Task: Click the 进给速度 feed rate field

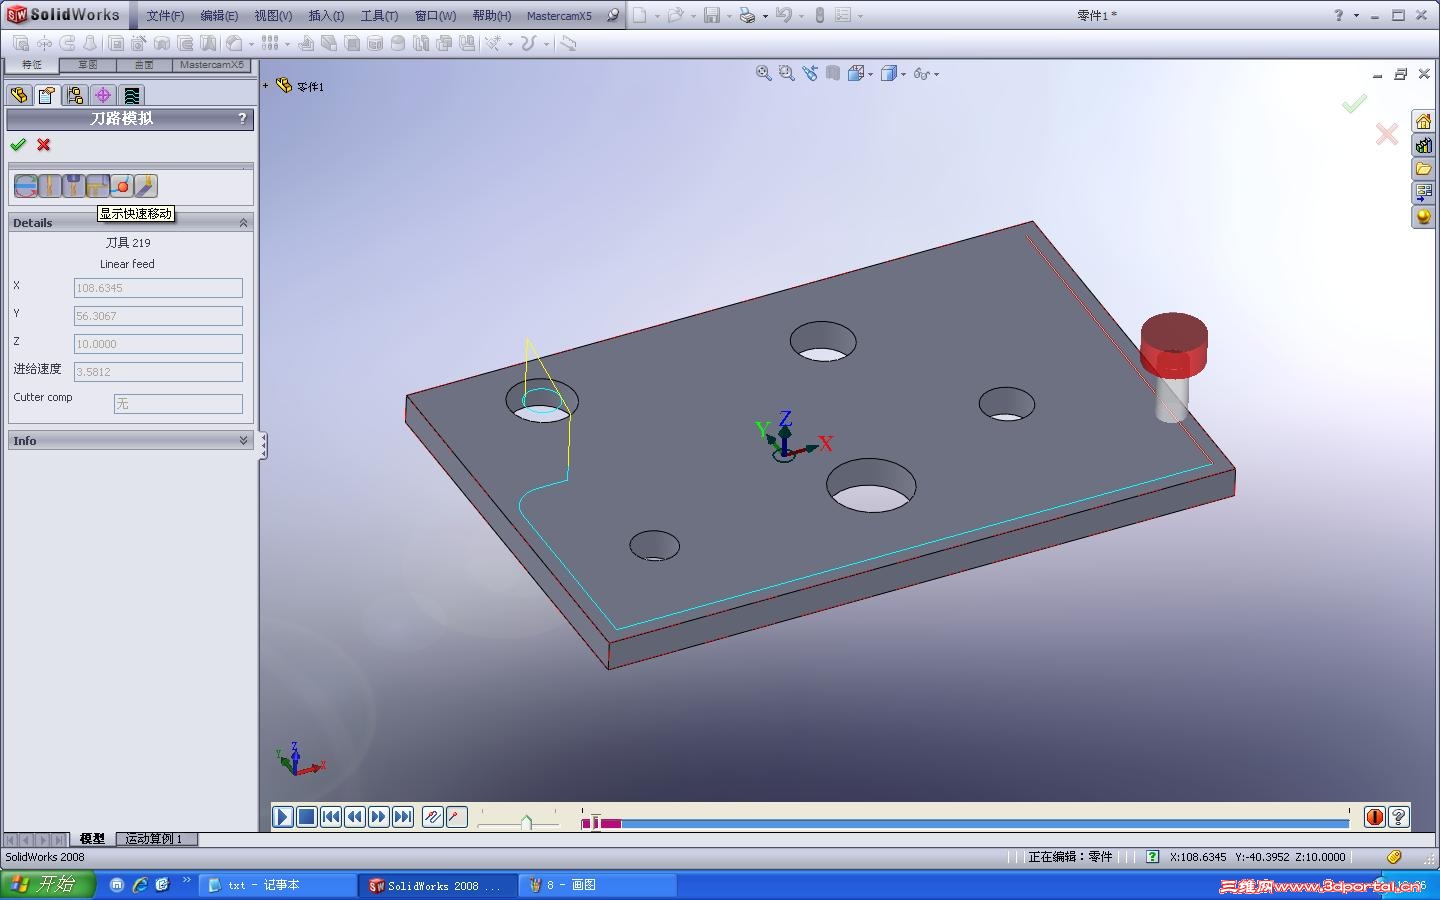Action: [x=158, y=372]
